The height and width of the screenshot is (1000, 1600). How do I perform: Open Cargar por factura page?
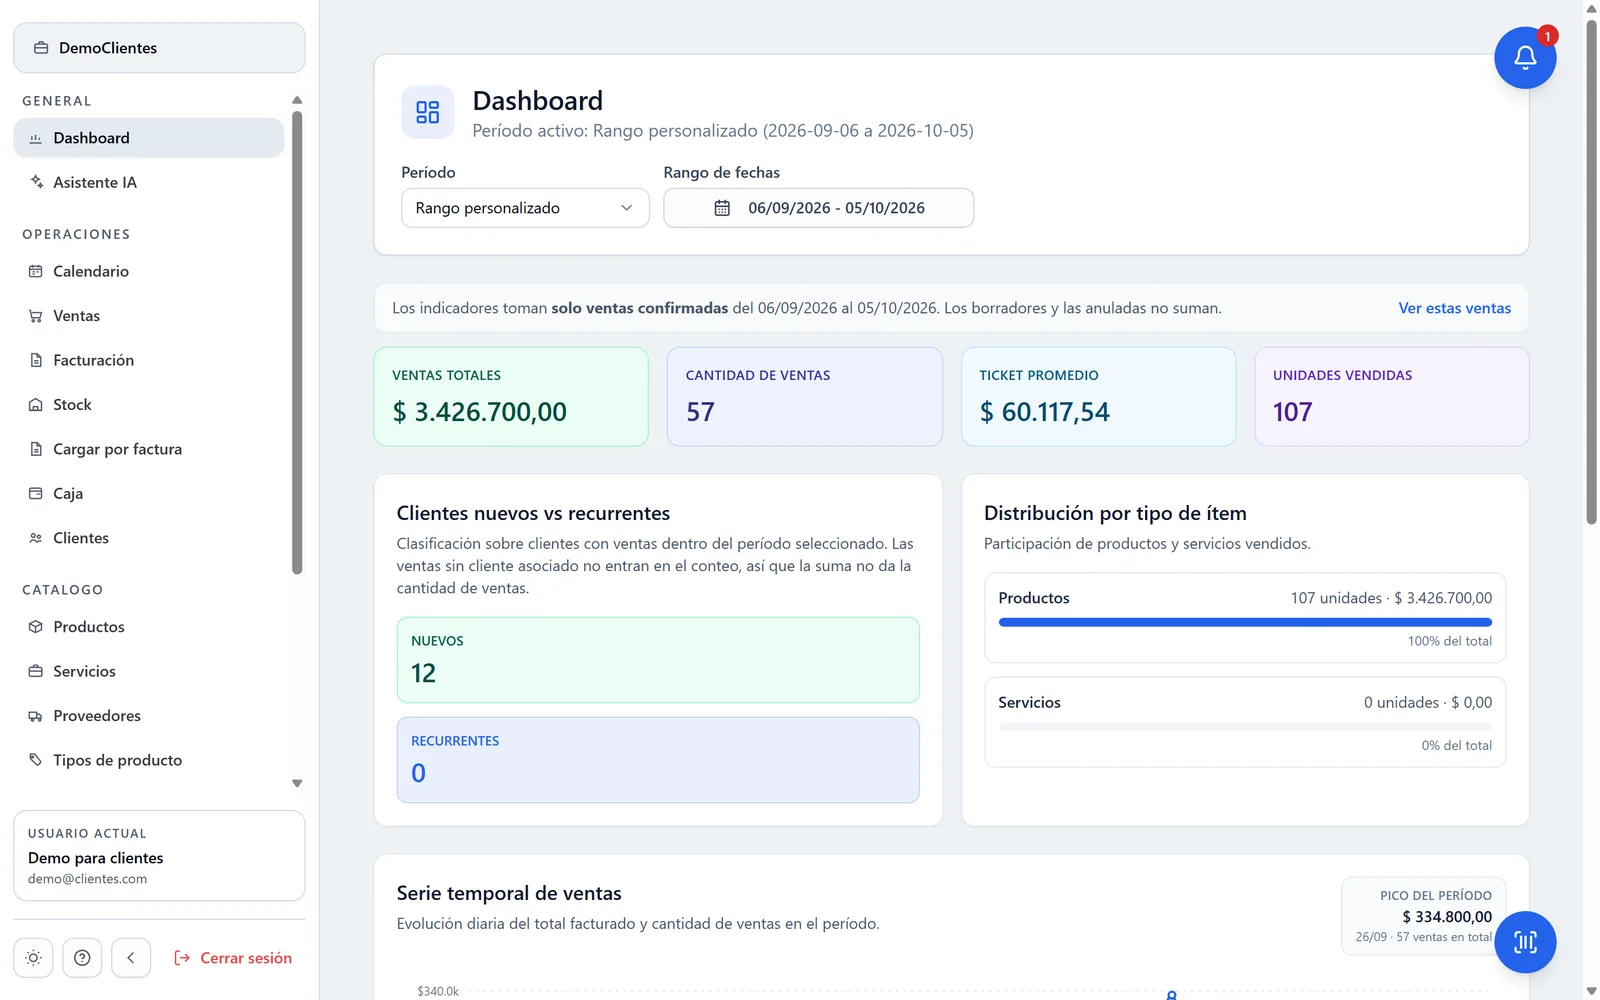pyautogui.click(x=149, y=449)
